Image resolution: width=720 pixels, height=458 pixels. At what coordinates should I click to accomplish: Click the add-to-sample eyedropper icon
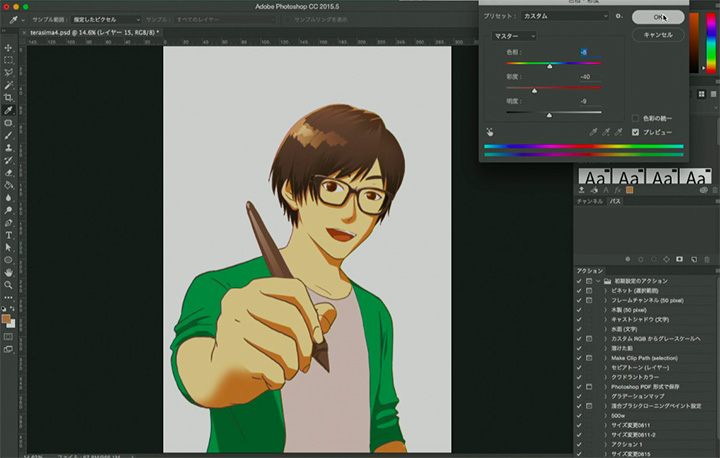tap(606, 132)
